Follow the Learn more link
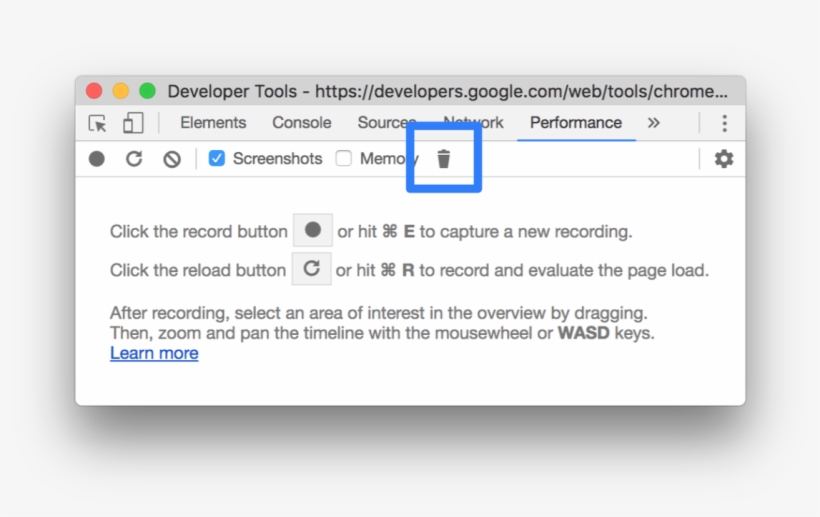This screenshot has height=517, width=820. click(154, 353)
